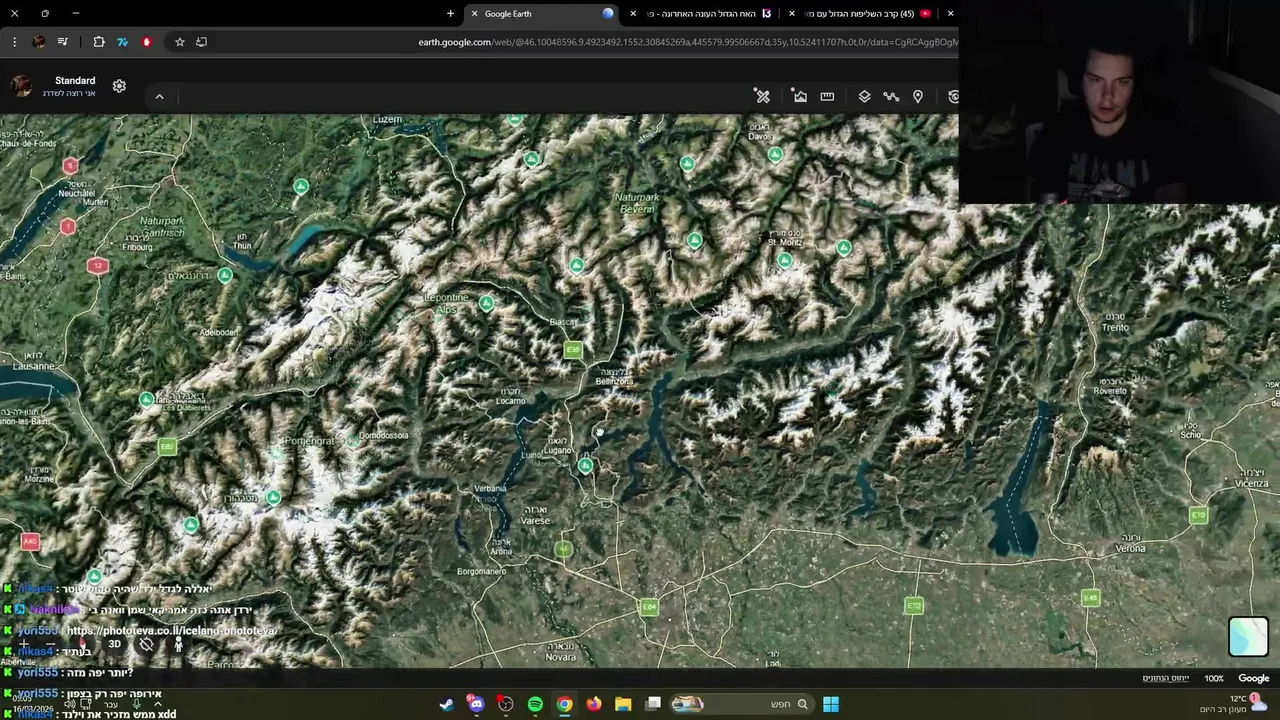Open the data attribution link beside 100%

pyautogui.click(x=1166, y=678)
